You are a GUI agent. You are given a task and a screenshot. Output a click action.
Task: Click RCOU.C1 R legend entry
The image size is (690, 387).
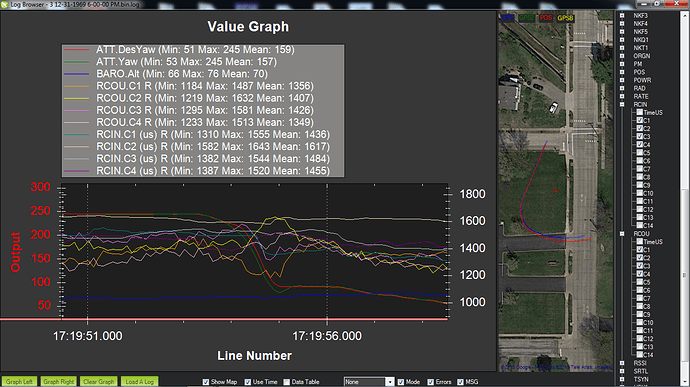pos(189,86)
